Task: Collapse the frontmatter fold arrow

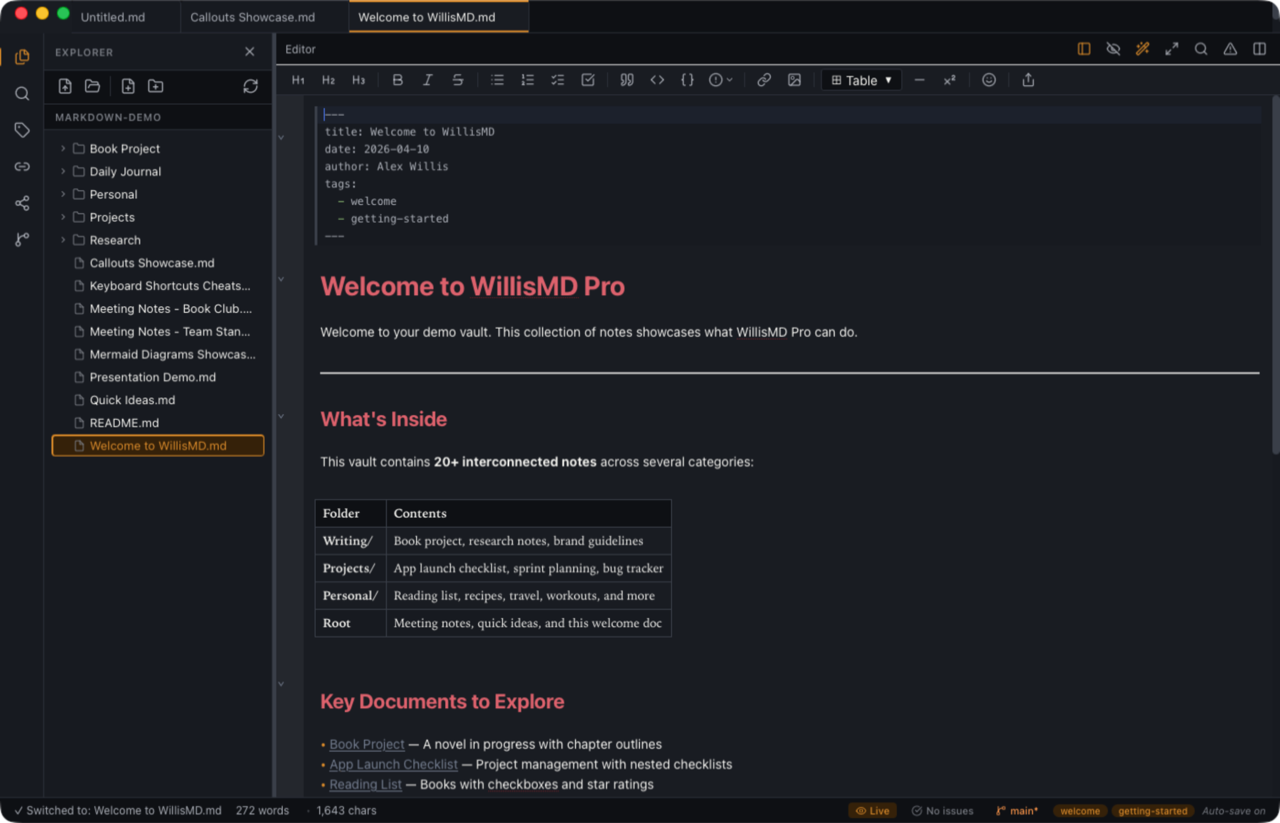Action: point(281,137)
